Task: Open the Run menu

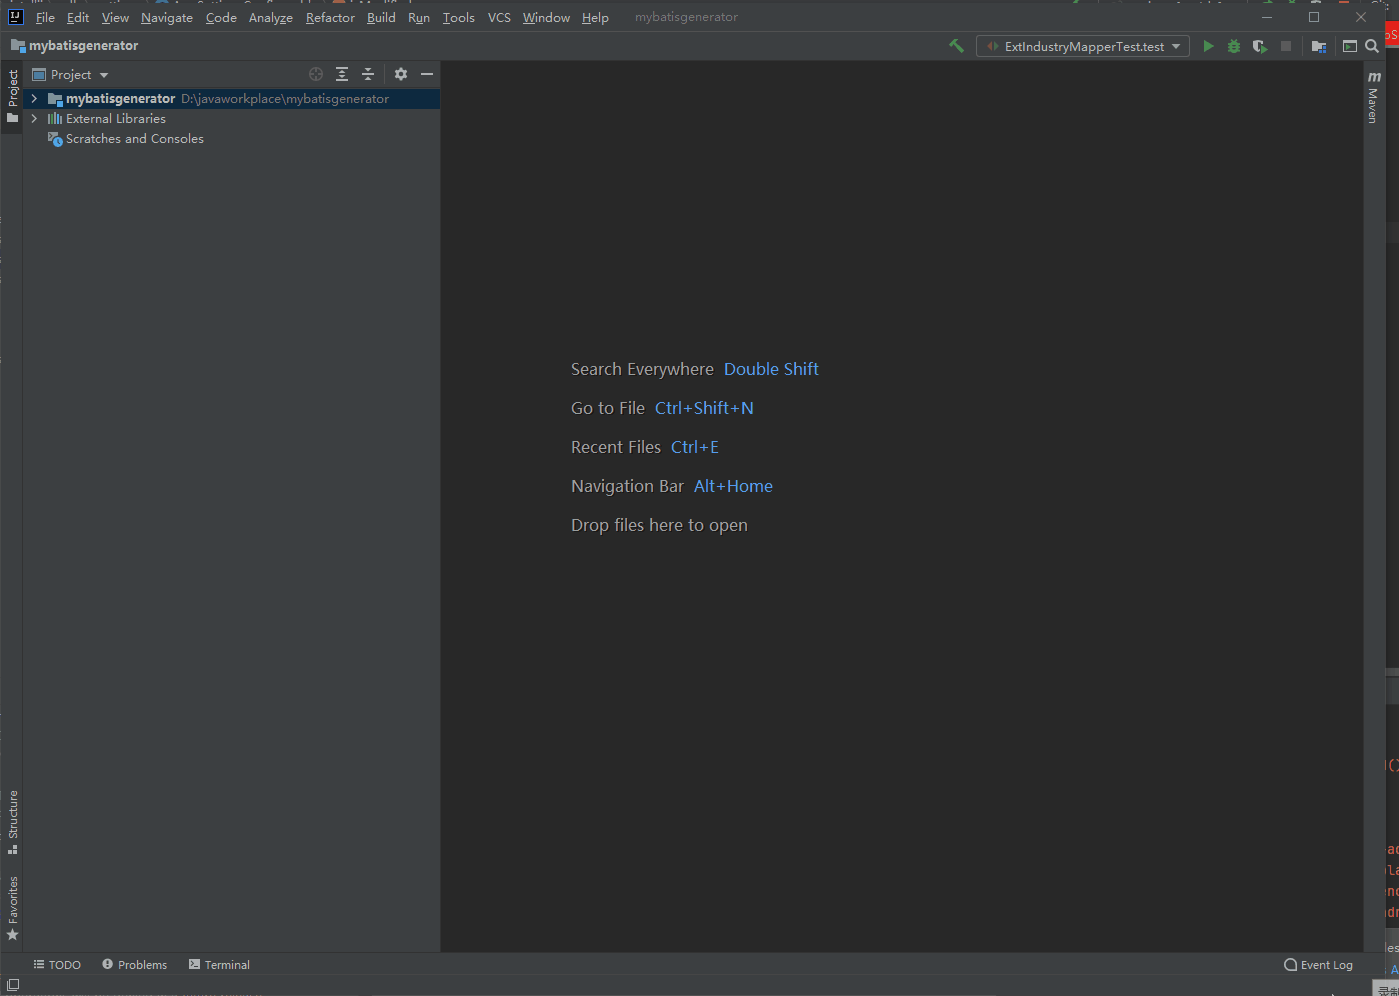Action: click(x=419, y=18)
